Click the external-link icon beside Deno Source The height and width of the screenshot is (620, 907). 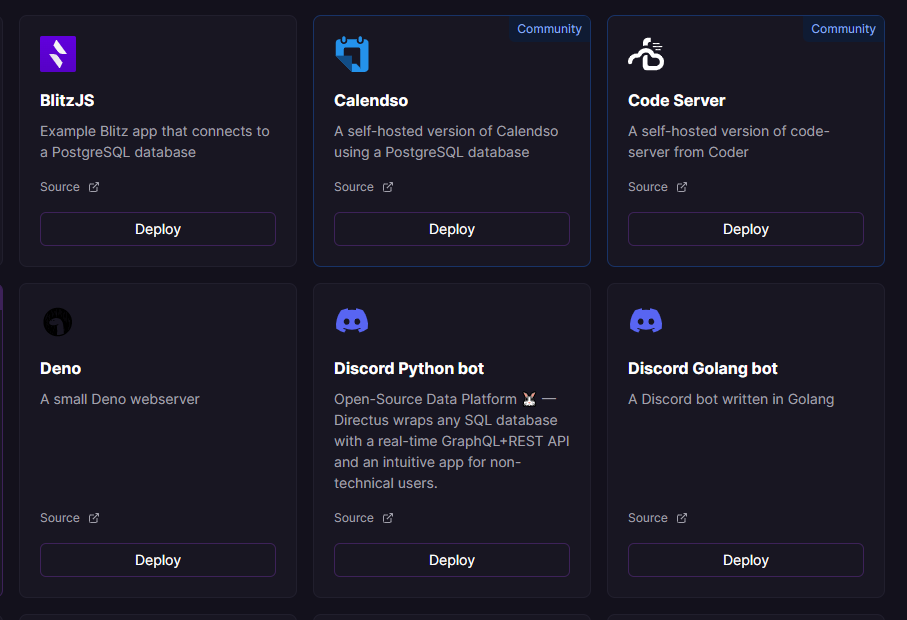(x=93, y=517)
